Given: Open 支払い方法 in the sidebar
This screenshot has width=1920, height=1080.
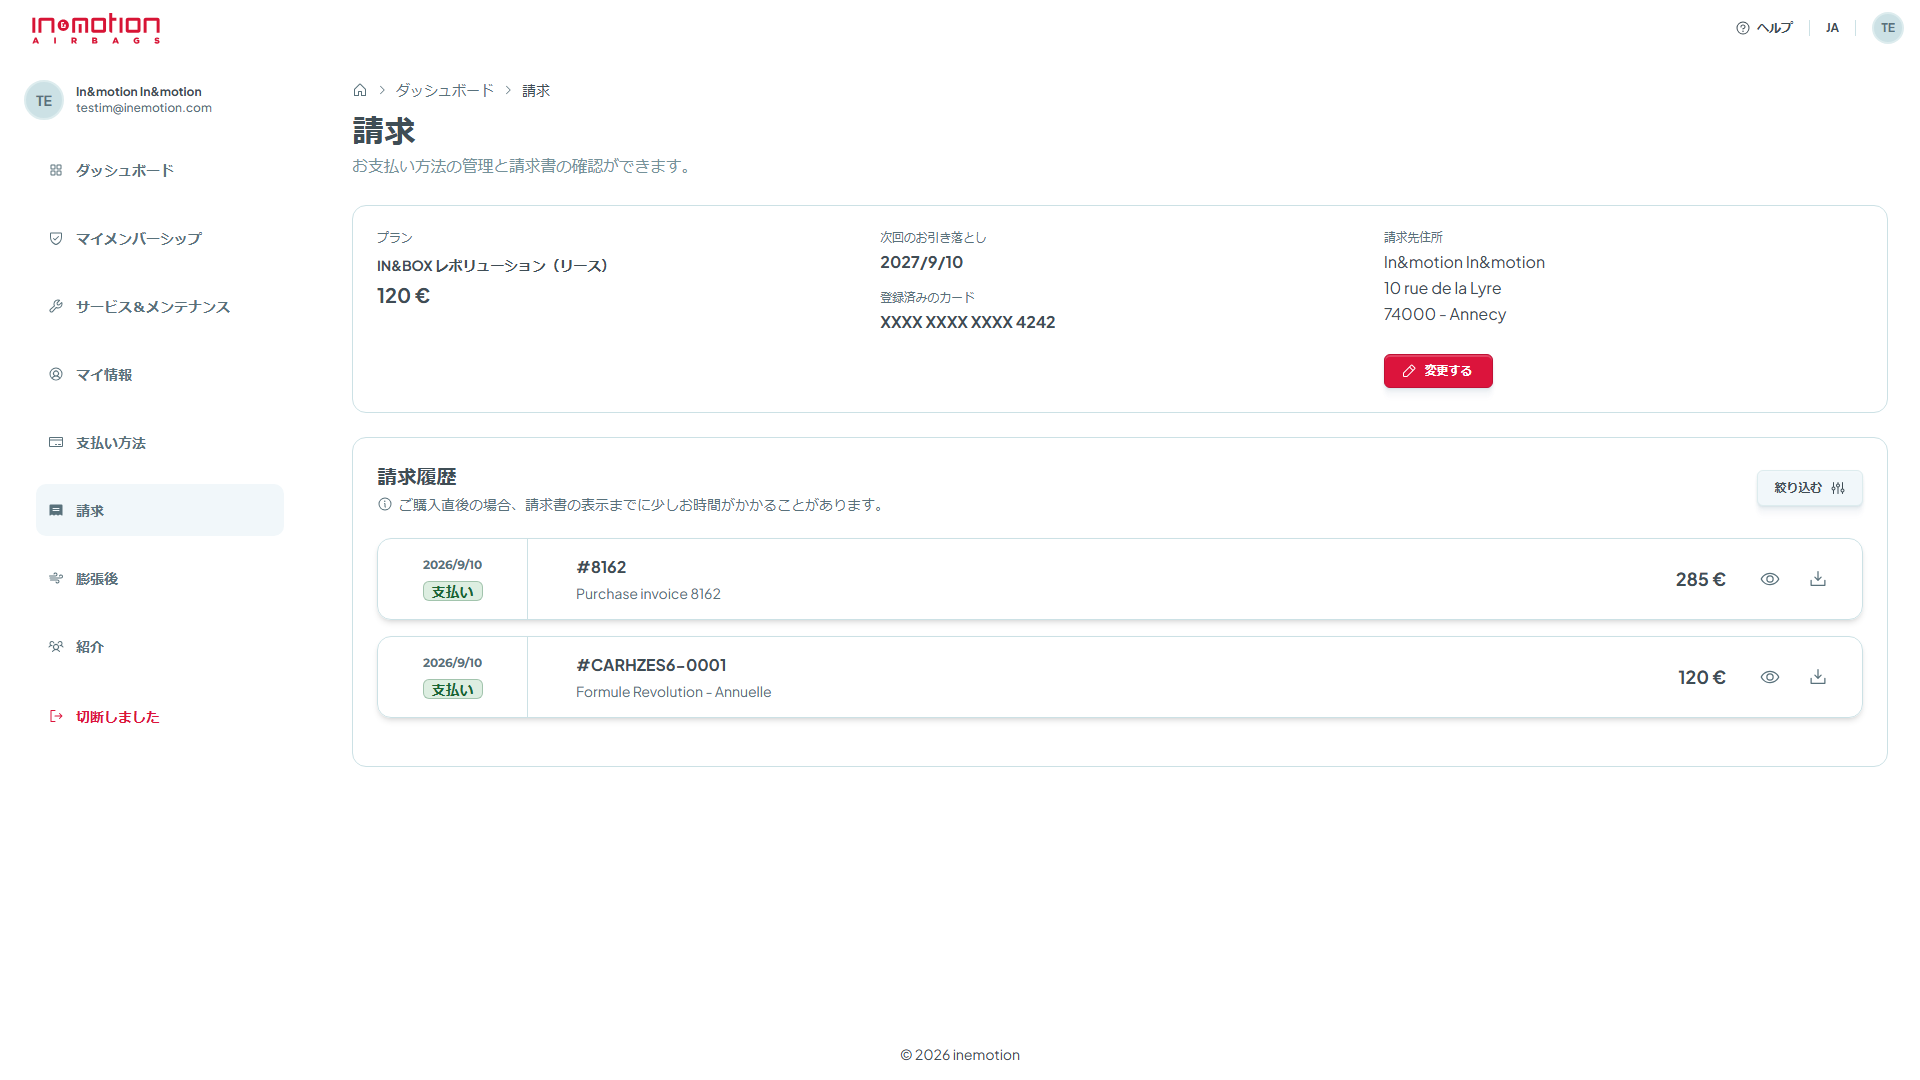Looking at the screenshot, I should point(160,442).
